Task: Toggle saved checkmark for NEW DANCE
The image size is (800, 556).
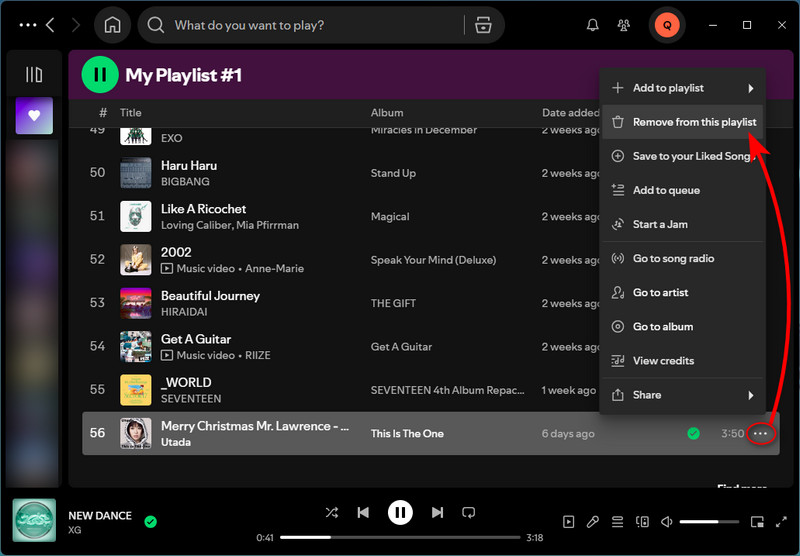Action: pos(151,522)
